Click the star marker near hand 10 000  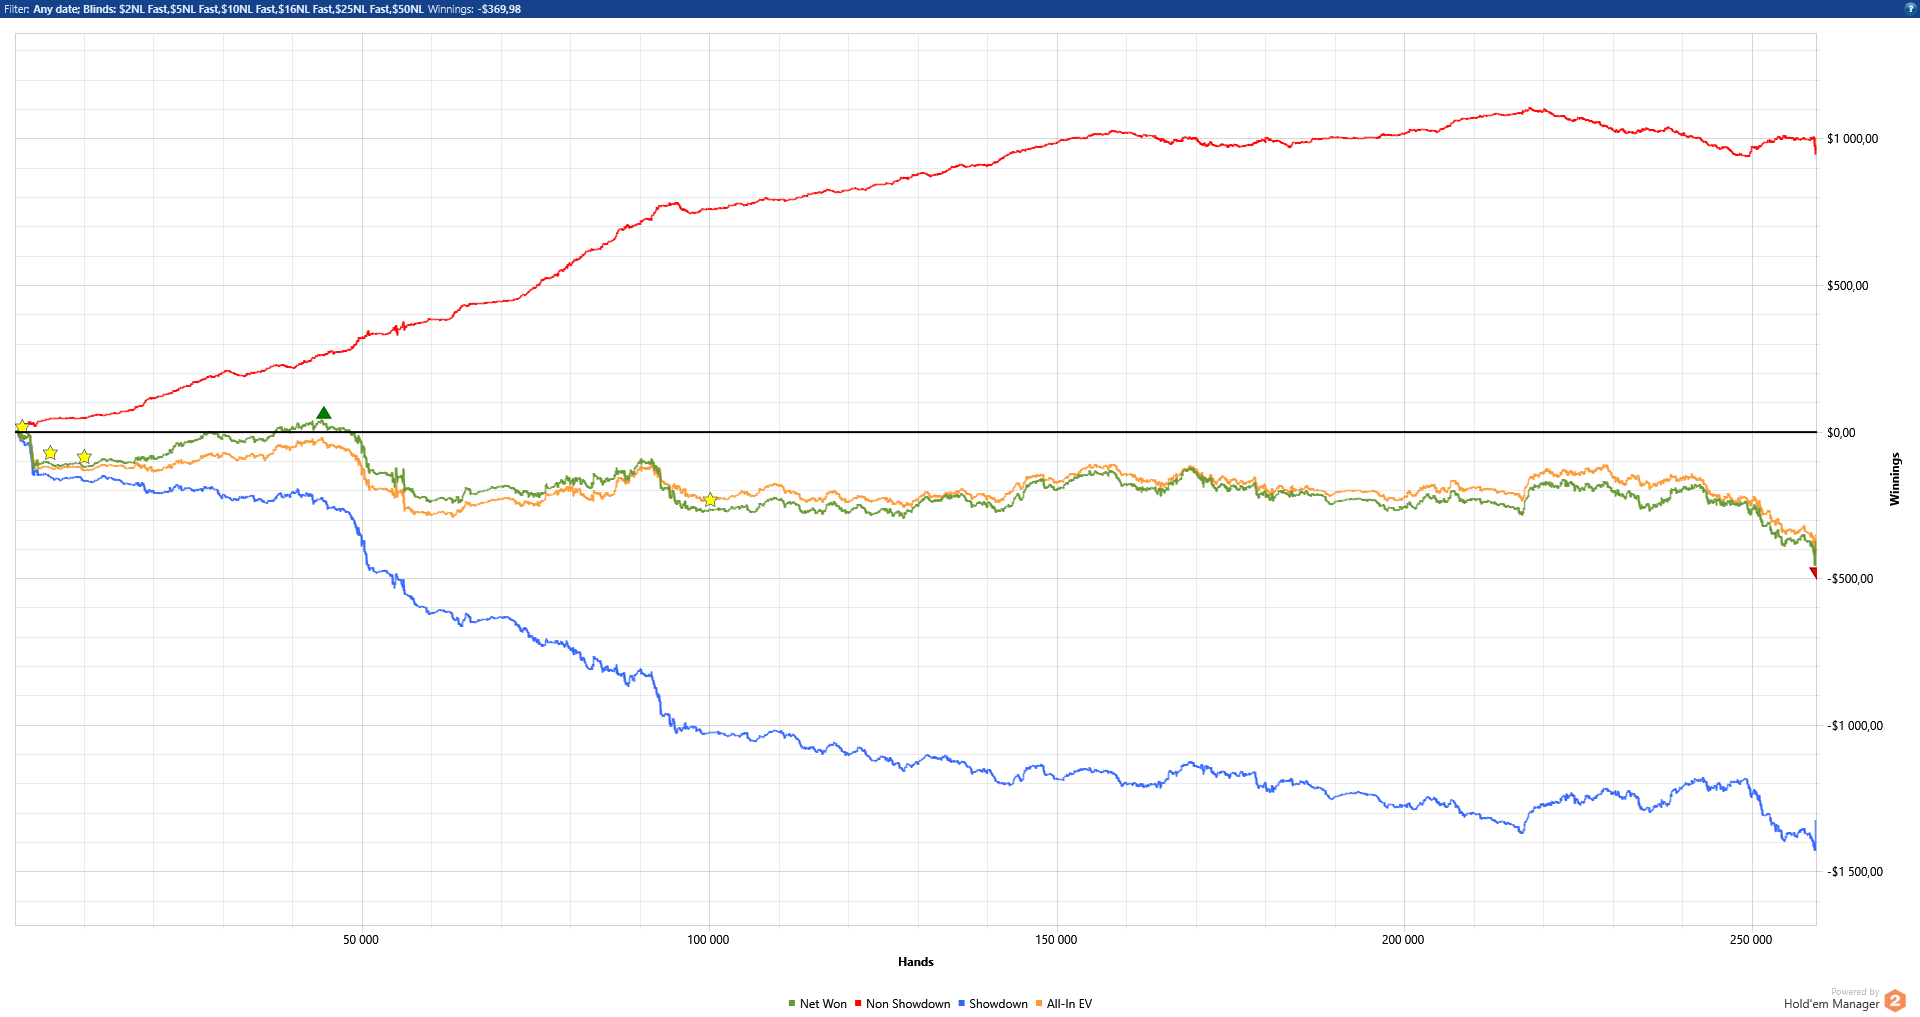click(x=84, y=456)
